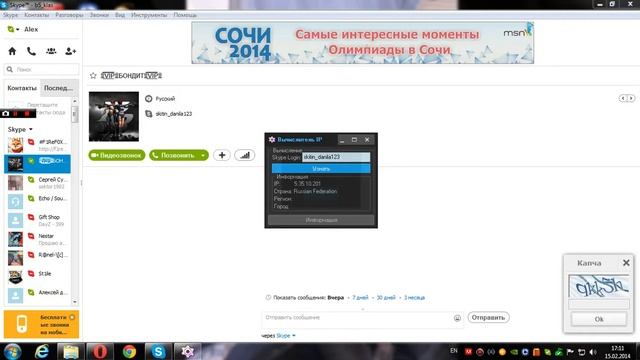Click Skype Login field in IP tool
640x360 pixels.
coord(336,157)
